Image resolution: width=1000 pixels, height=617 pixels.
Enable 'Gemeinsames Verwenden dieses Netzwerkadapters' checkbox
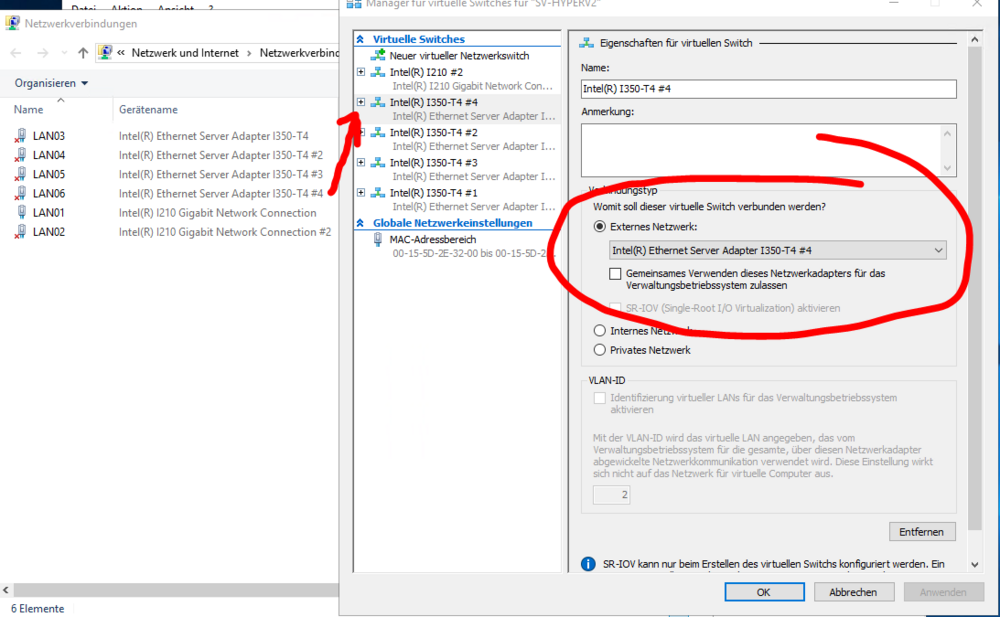(x=616, y=273)
